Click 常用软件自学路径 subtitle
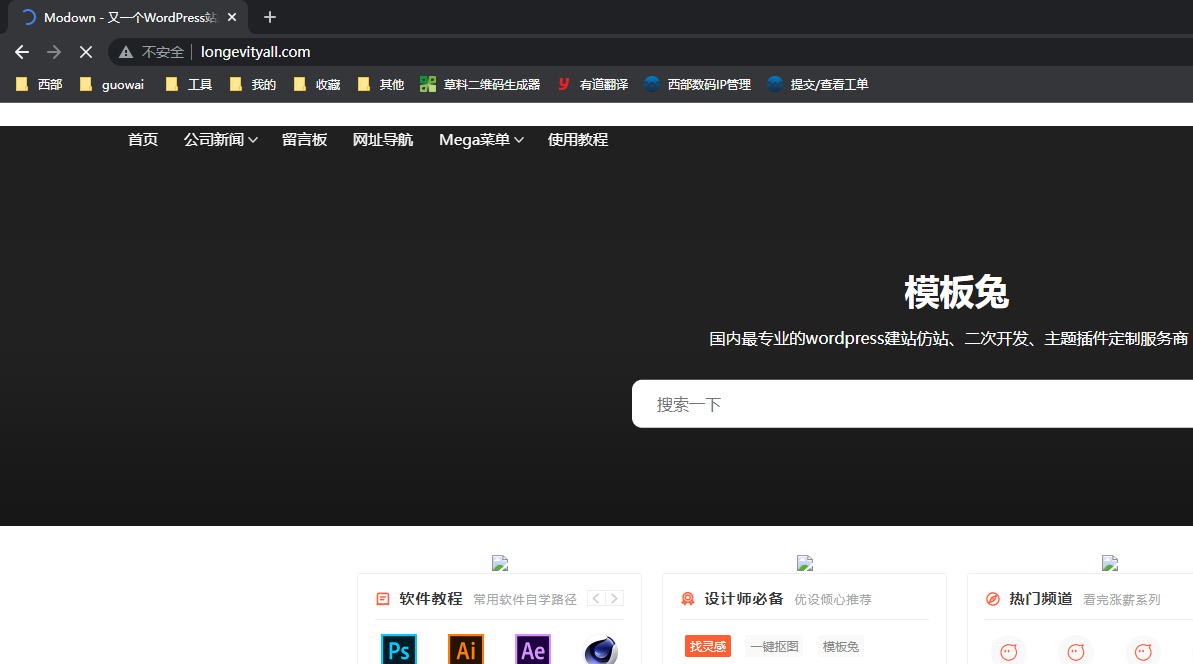This screenshot has width=1193, height=664. coord(525,599)
